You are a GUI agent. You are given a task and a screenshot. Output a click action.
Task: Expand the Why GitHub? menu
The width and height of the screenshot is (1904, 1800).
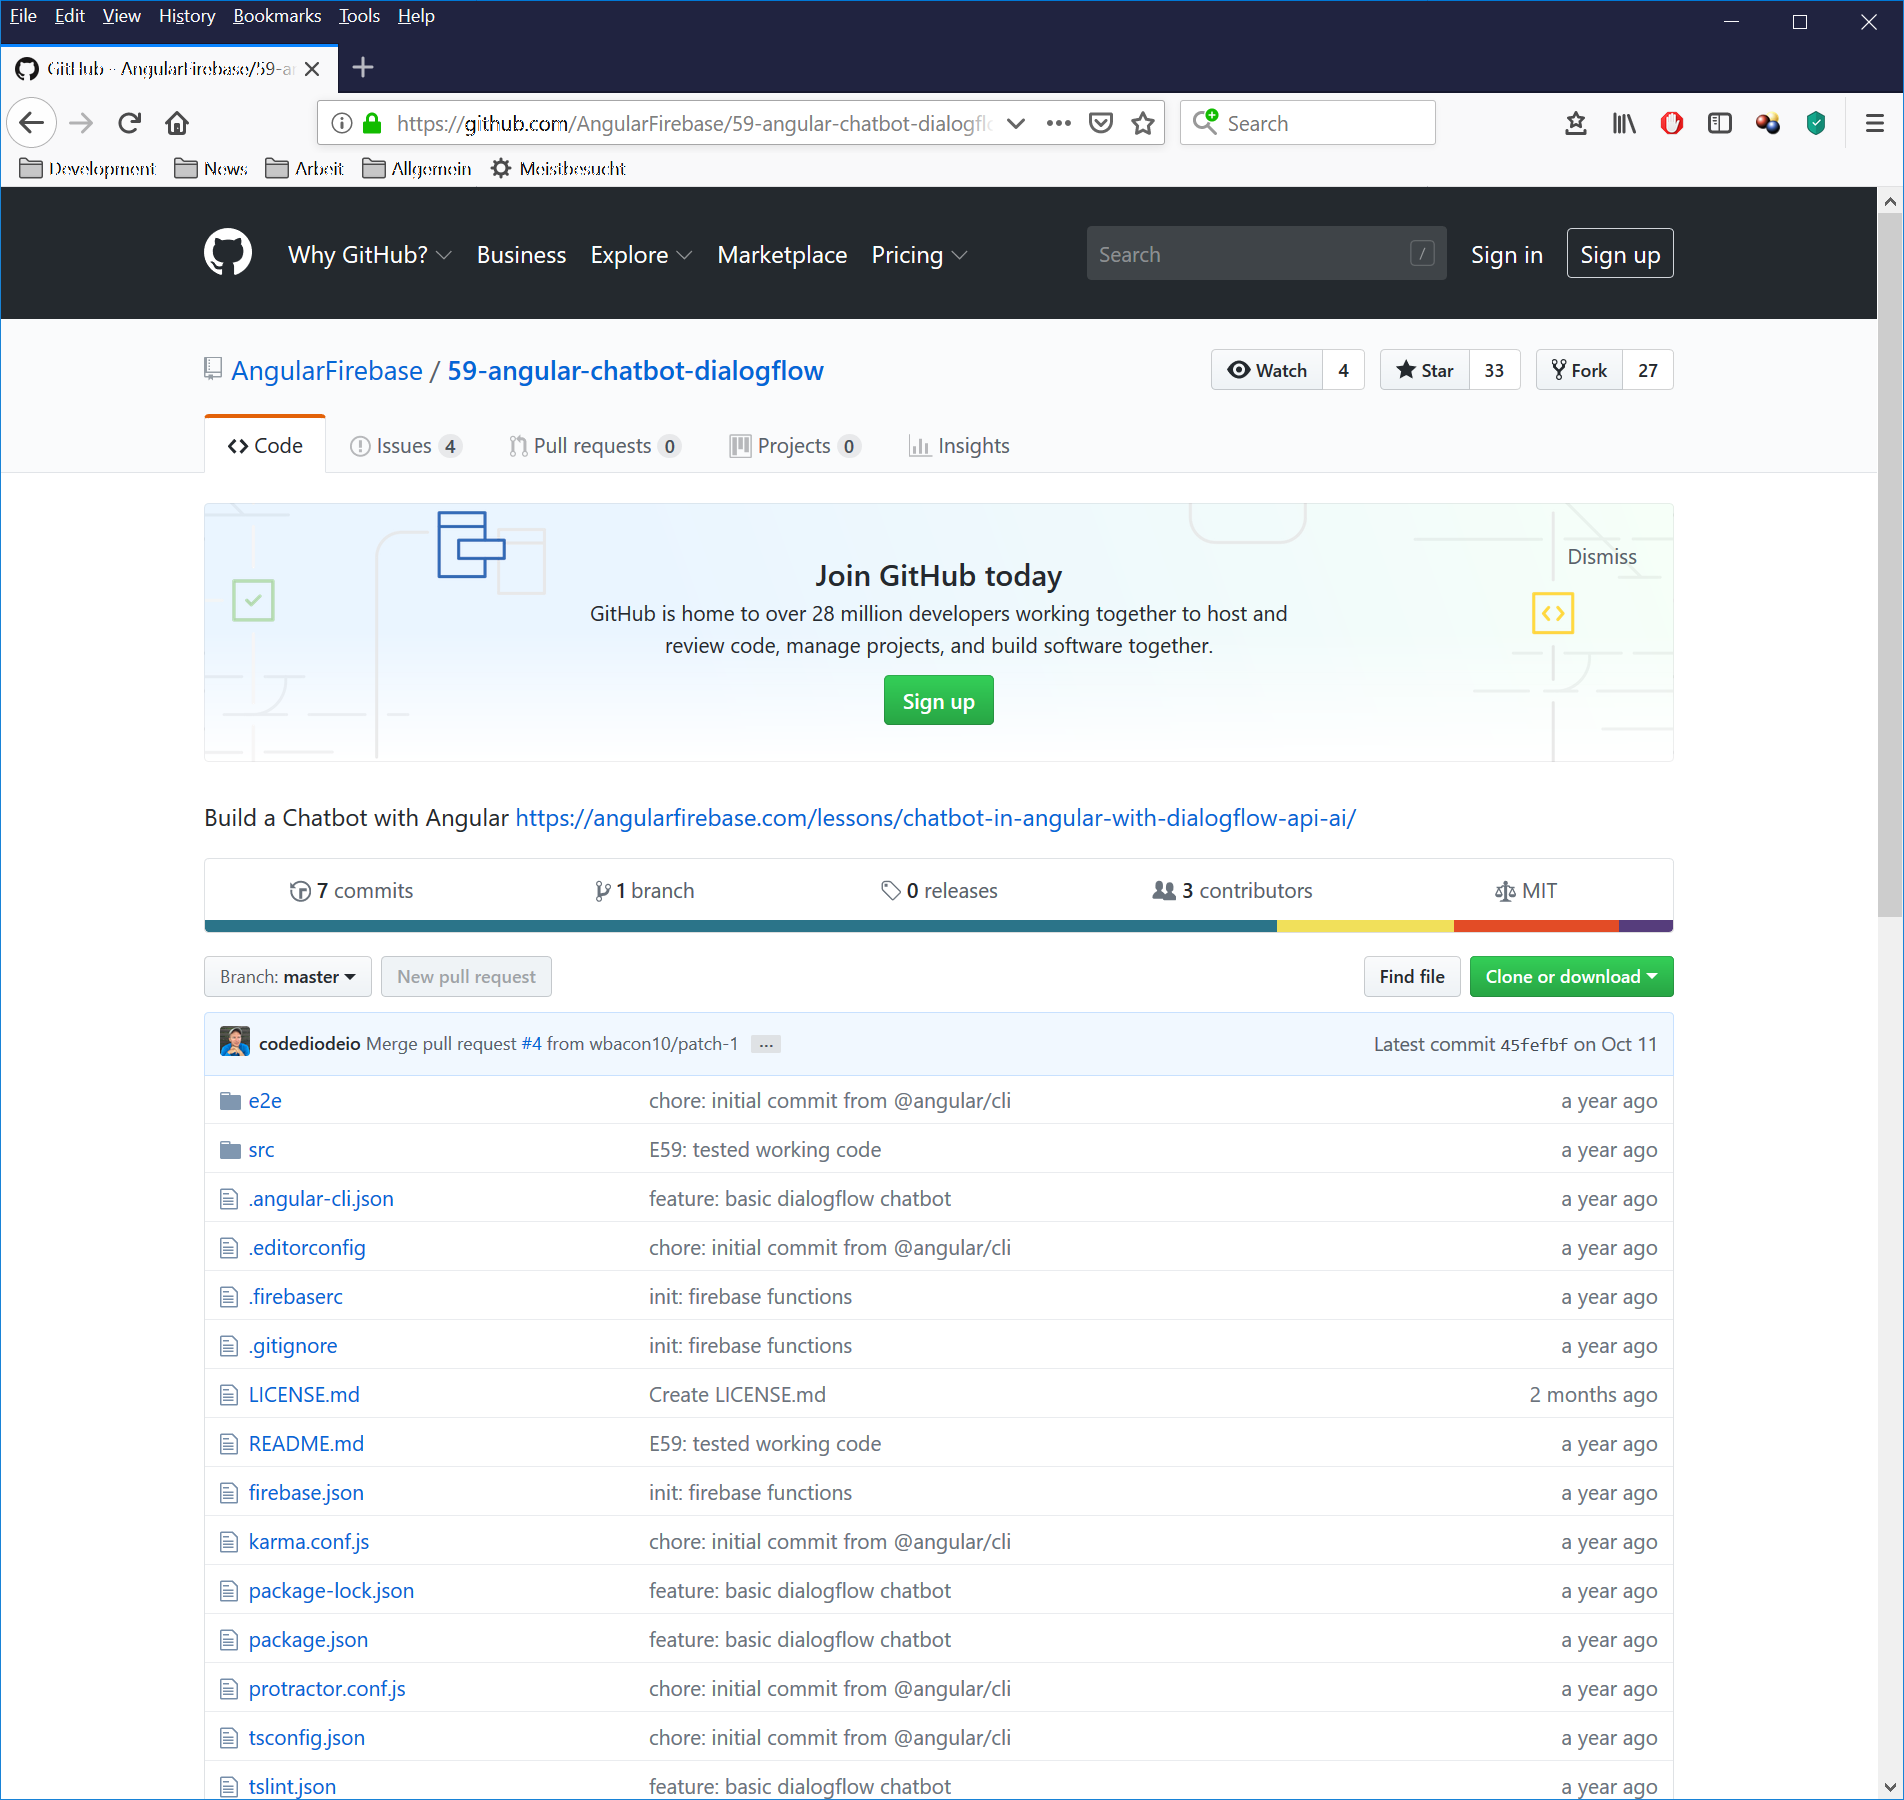point(370,254)
